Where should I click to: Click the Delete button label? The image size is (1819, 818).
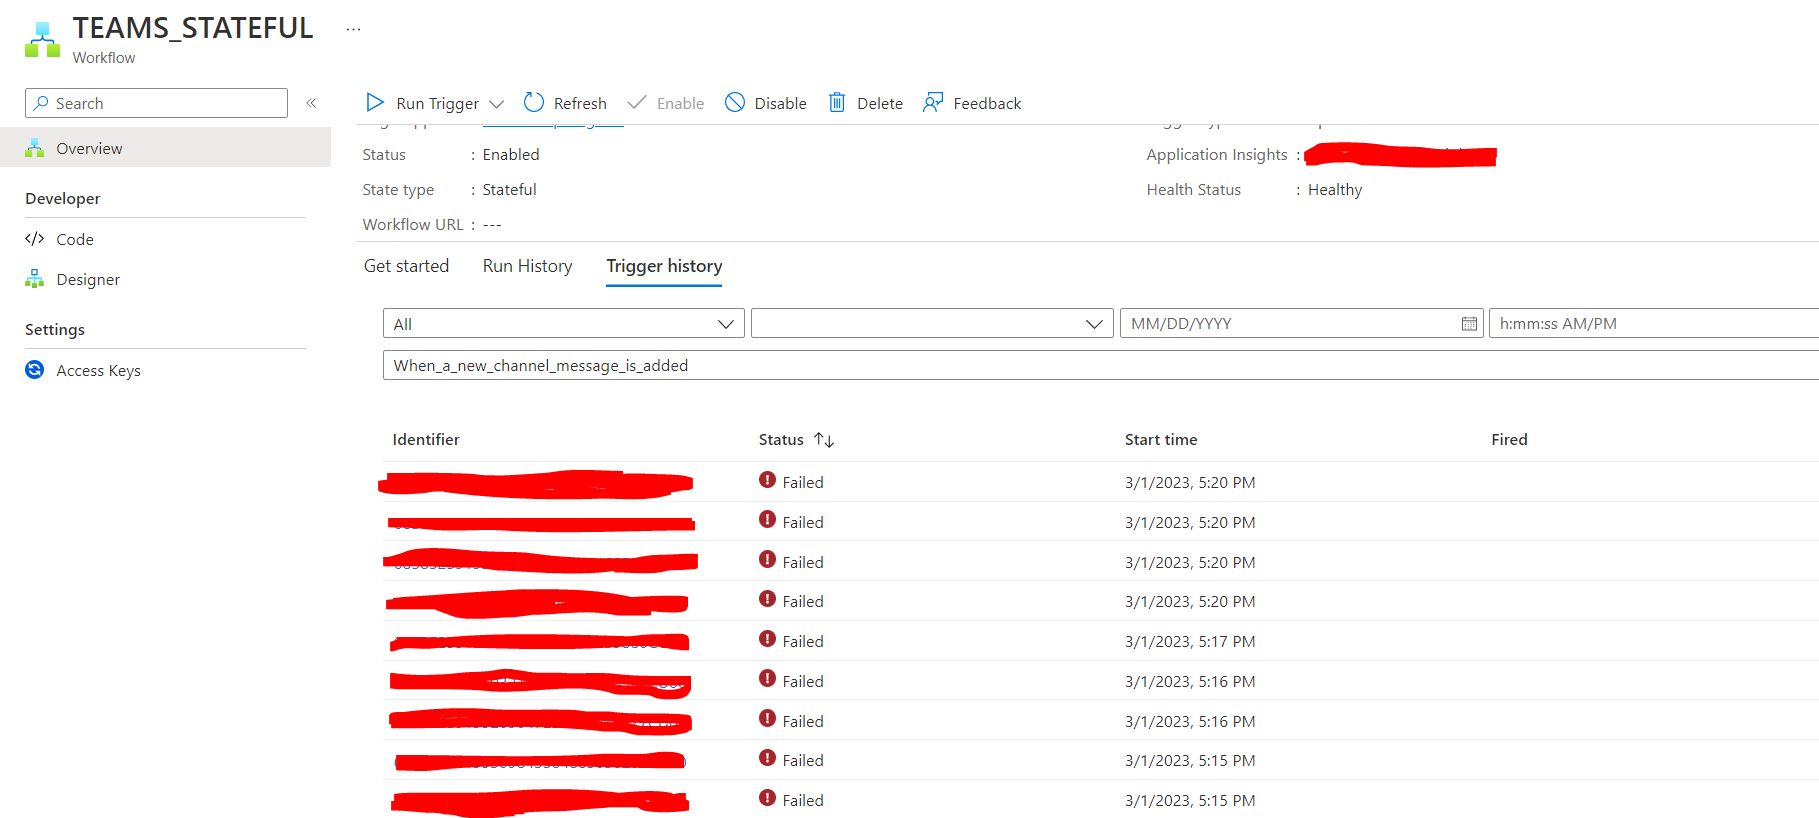(880, 104)
